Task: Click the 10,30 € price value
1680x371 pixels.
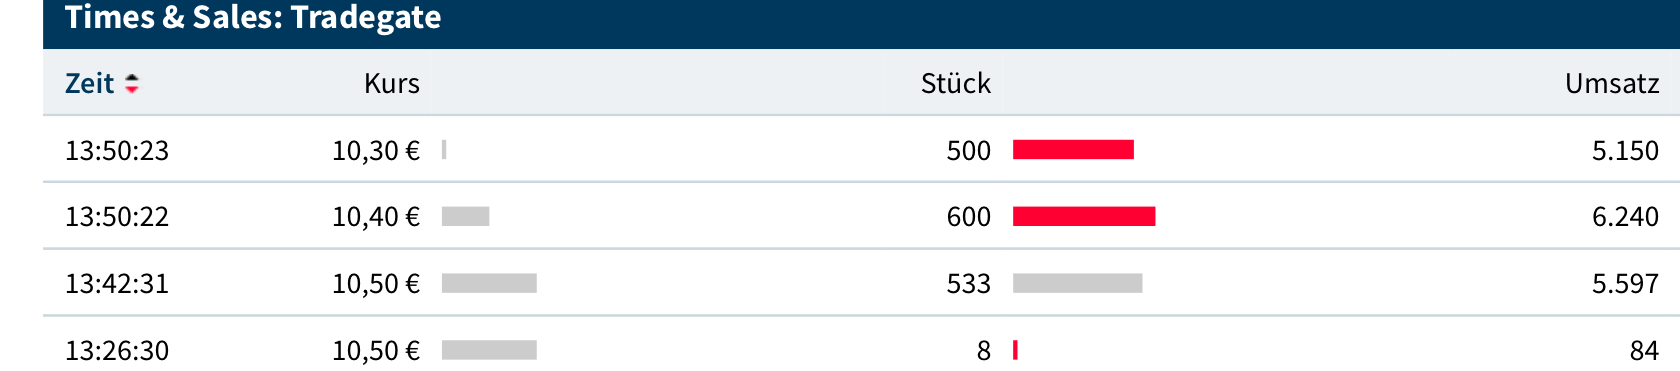Action: click(376, 150)
